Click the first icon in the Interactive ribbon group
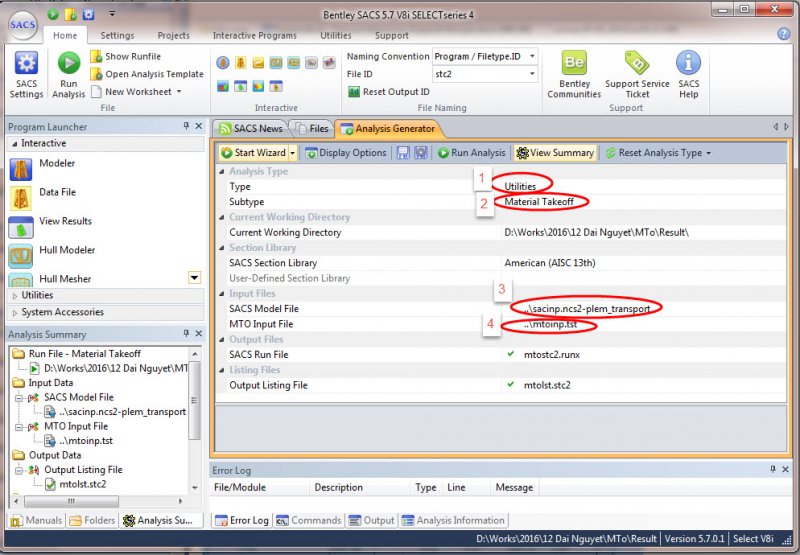 tap(222, 63)
